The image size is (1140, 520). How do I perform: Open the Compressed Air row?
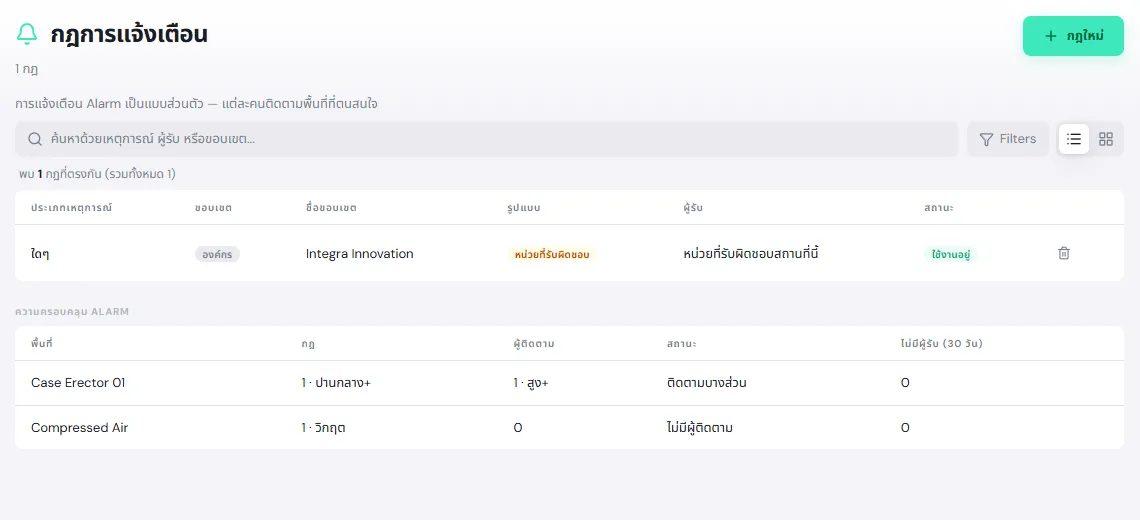pos(569,428)
